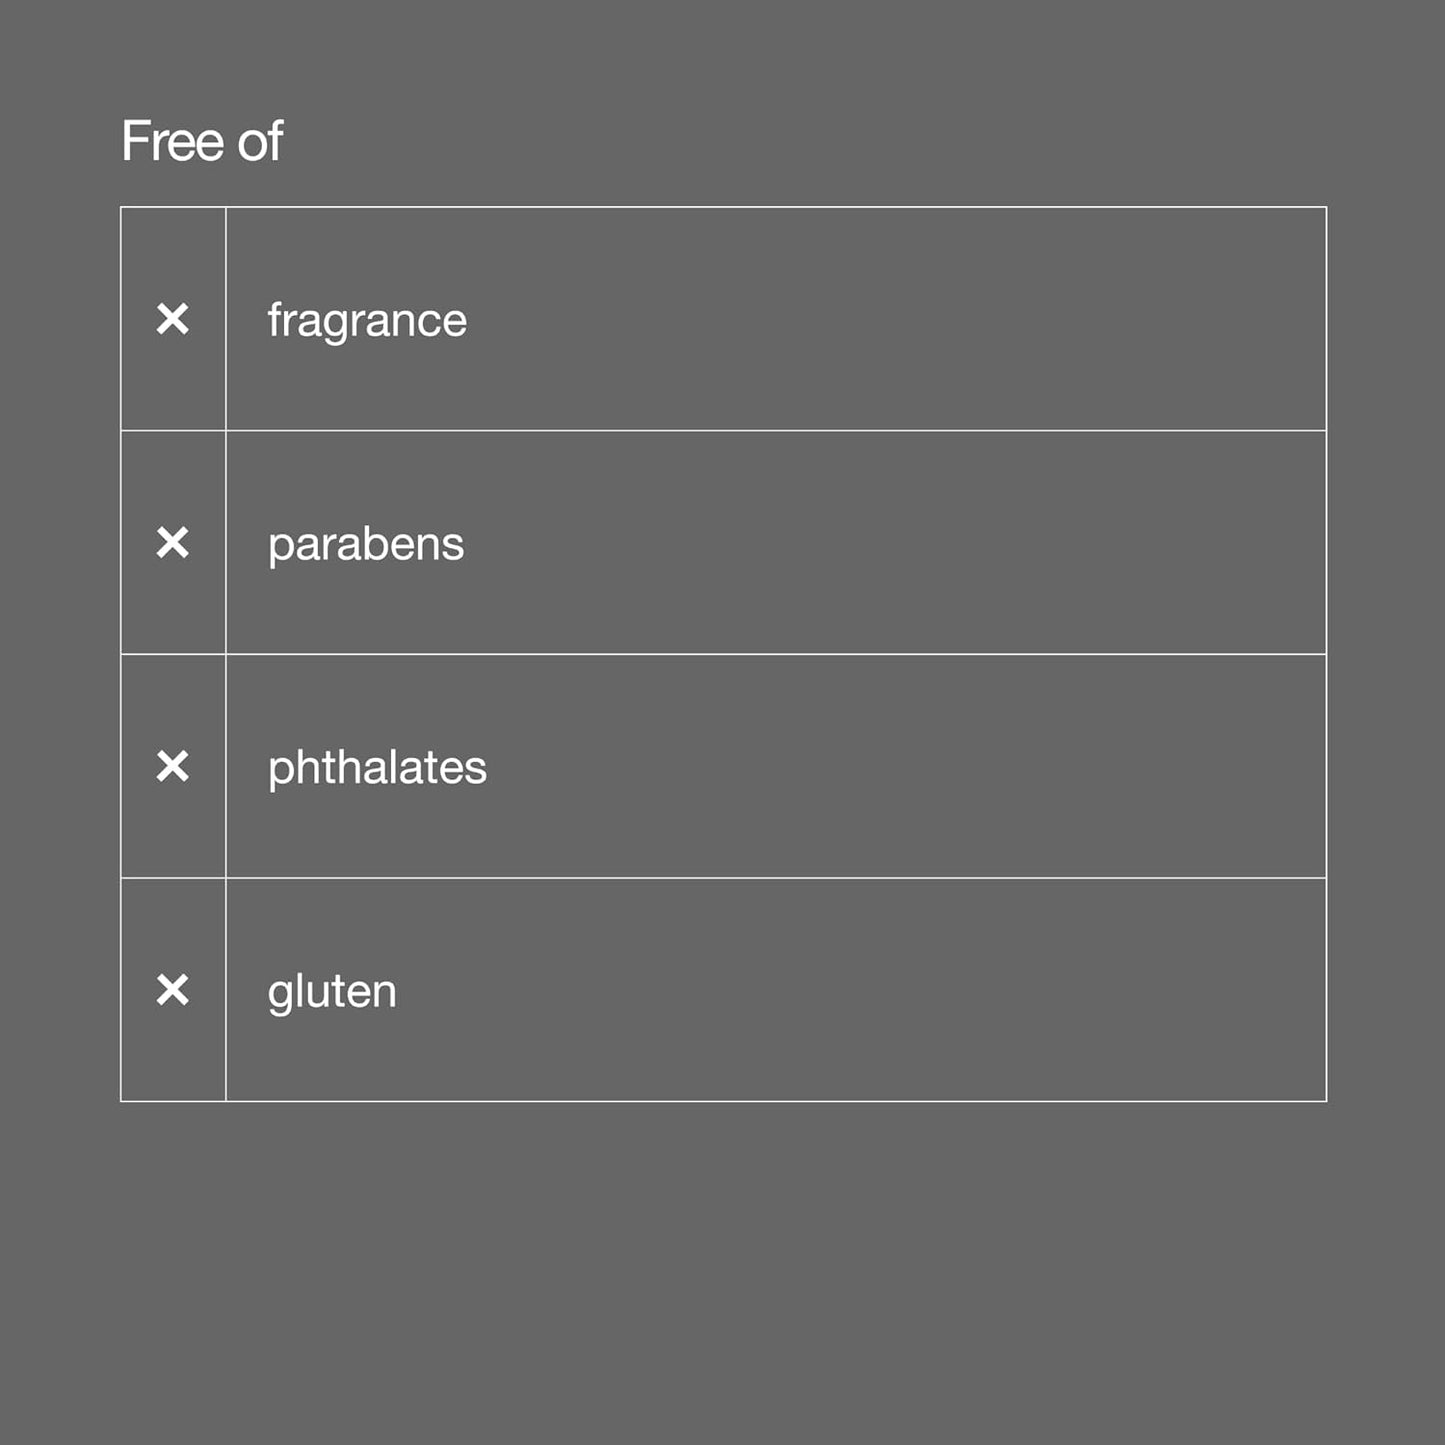The height and width of the screenshot is (1445, 1445).
Task: Click the final letter s in phthalates
Action: (478, 769)
